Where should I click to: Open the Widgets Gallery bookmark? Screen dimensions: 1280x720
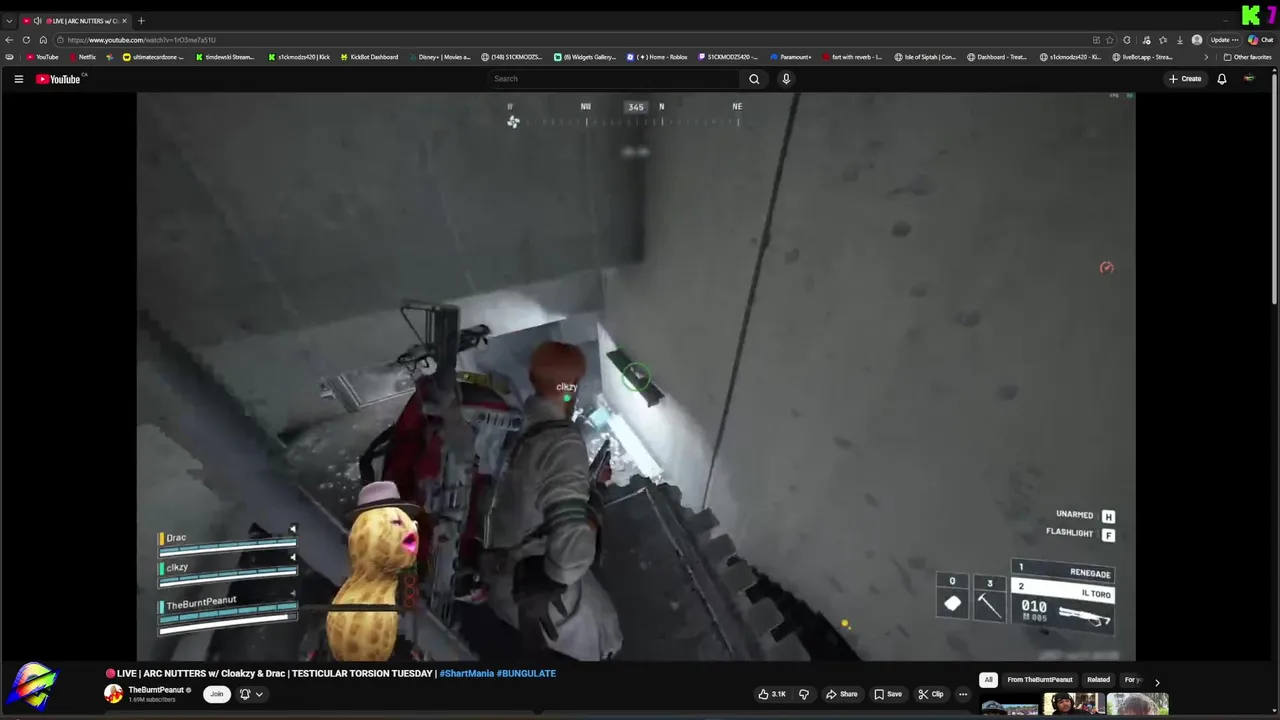(x=585, y=57)
